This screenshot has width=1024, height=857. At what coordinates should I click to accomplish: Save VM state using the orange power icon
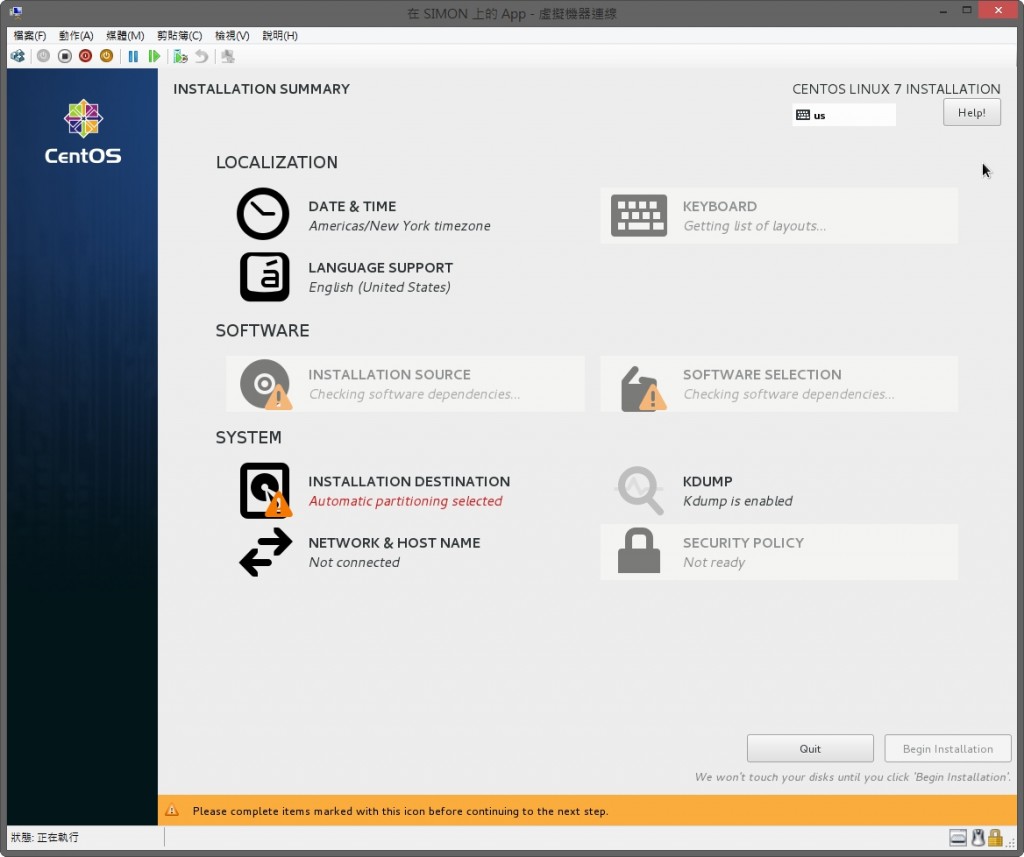[106, 56]
